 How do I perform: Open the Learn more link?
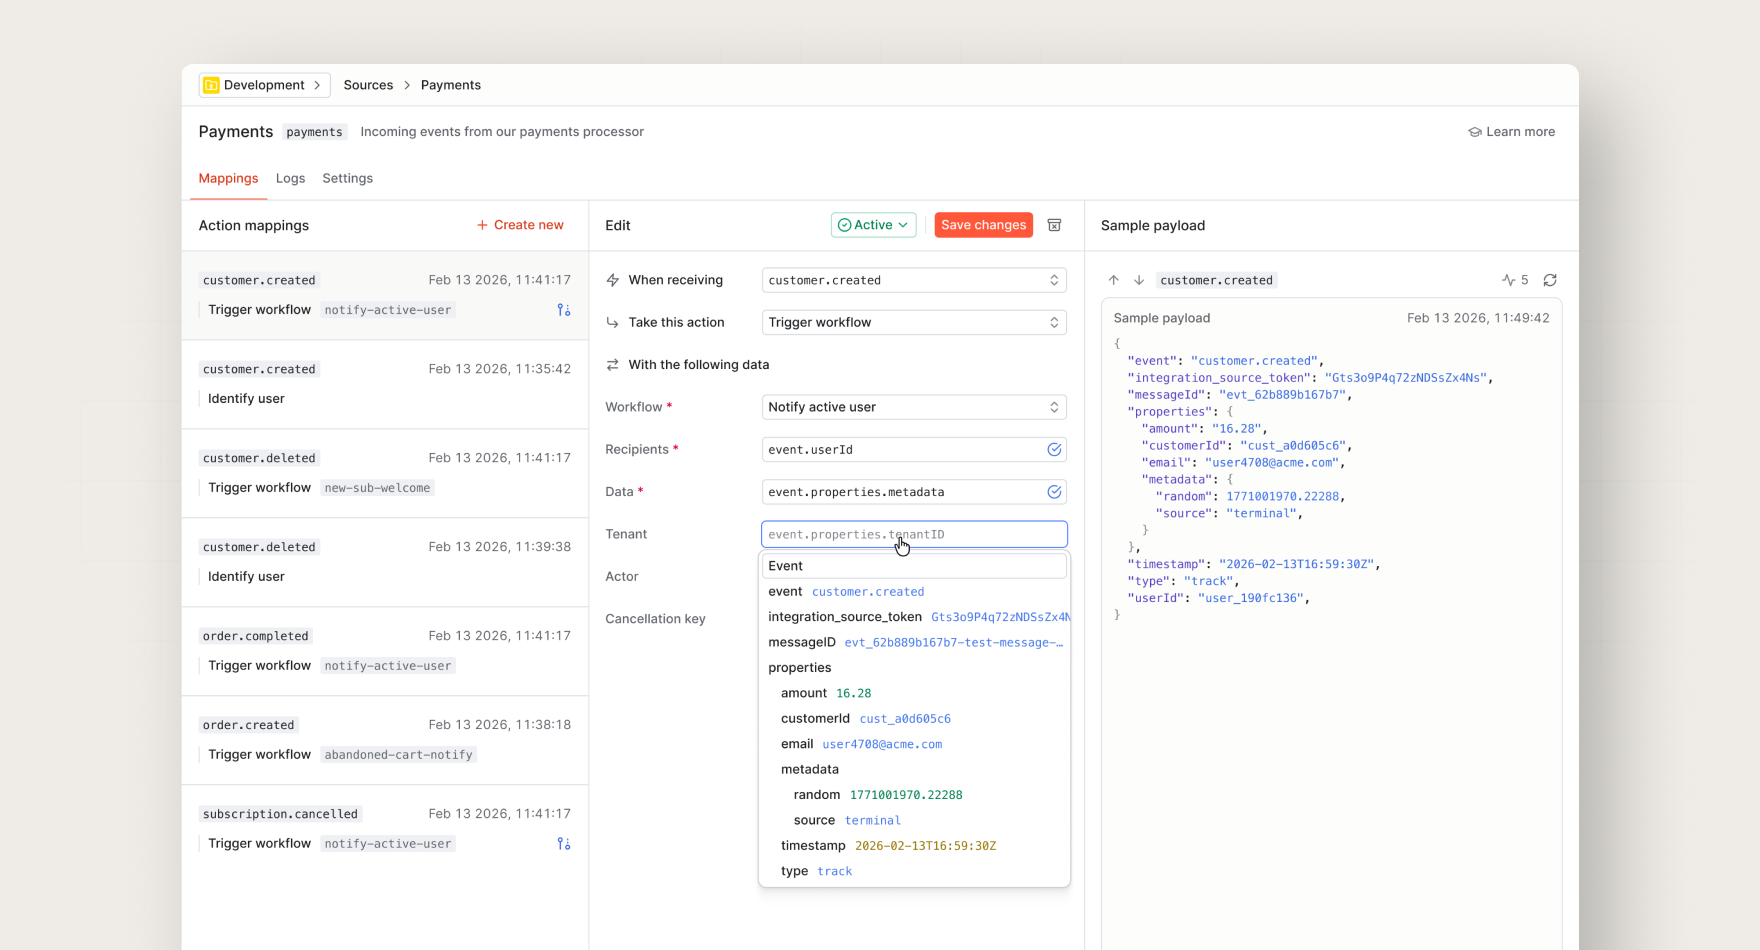coord(1511,132)
